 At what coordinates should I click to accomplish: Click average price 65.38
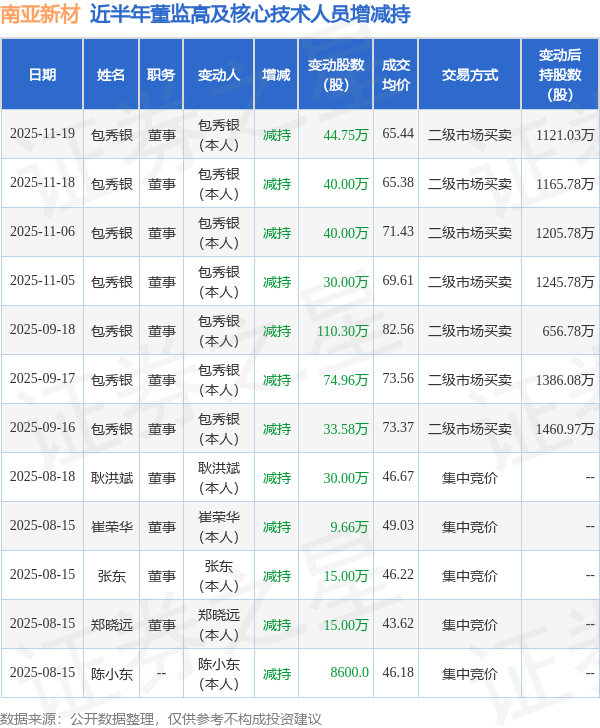pyautogui.click(x=398, y=182)
